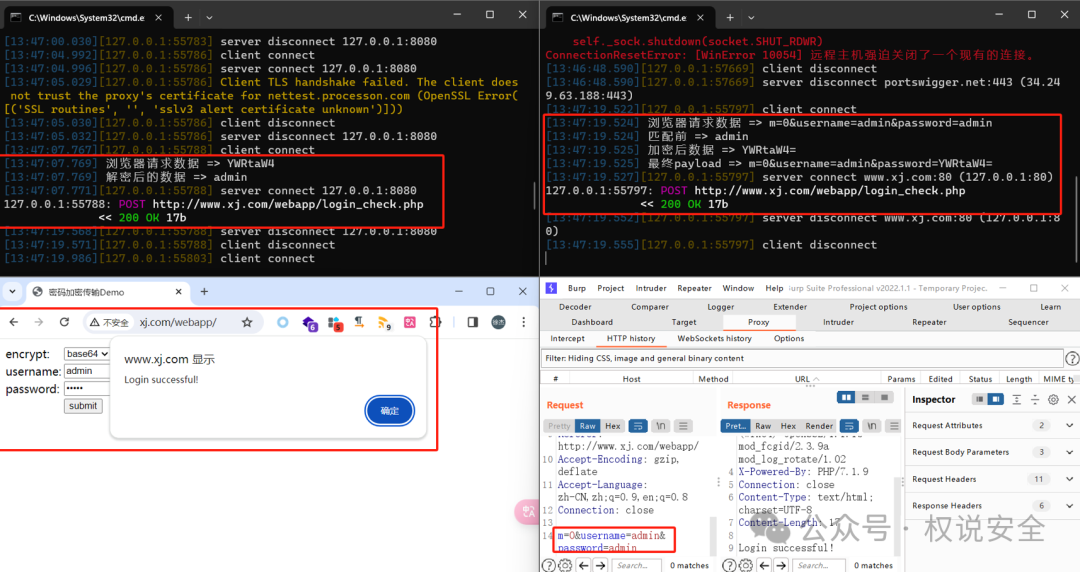Viewport: 1080px width, 572px height.
Task: Close the 密码加密传输Demo tab
Action: point(178,292)
